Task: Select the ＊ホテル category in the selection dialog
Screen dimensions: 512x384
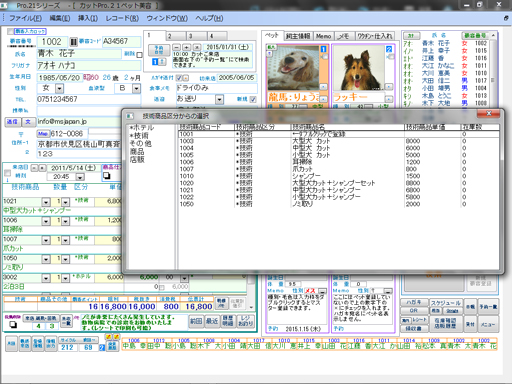Action: [142, 128]
